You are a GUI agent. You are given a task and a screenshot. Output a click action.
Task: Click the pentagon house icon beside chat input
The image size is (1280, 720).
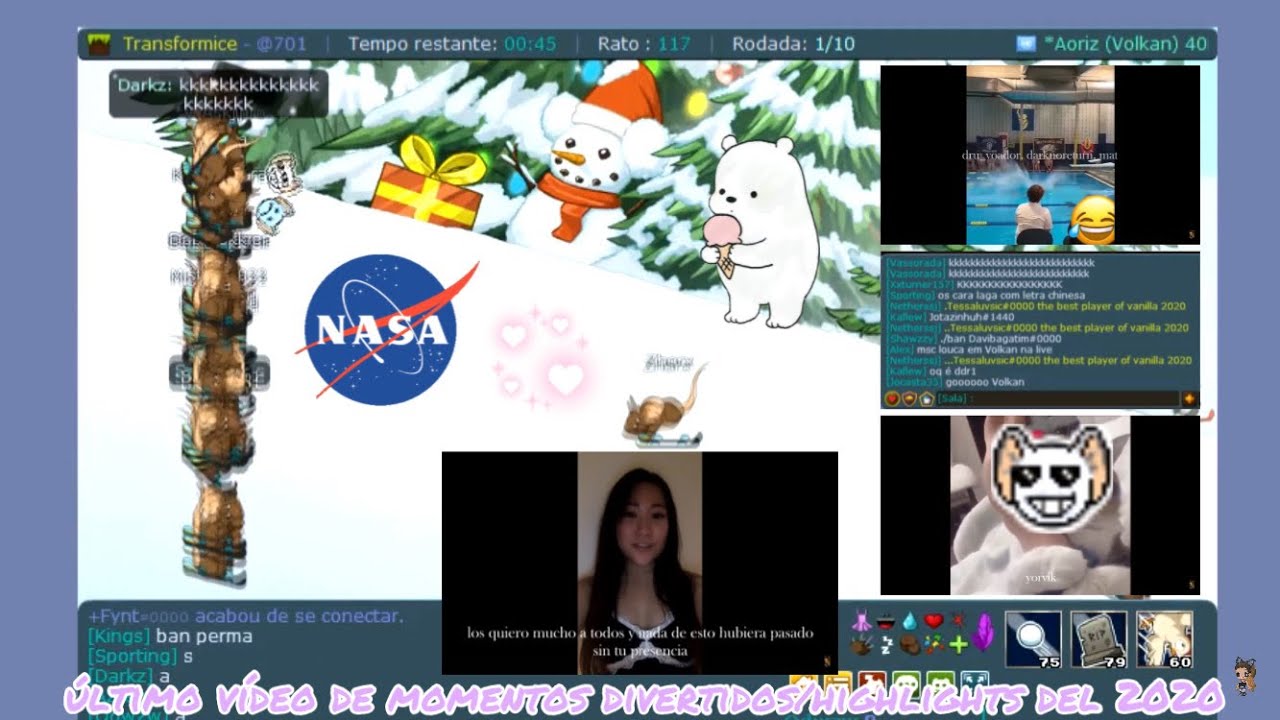pyautogui.click(x=927, y=398)
